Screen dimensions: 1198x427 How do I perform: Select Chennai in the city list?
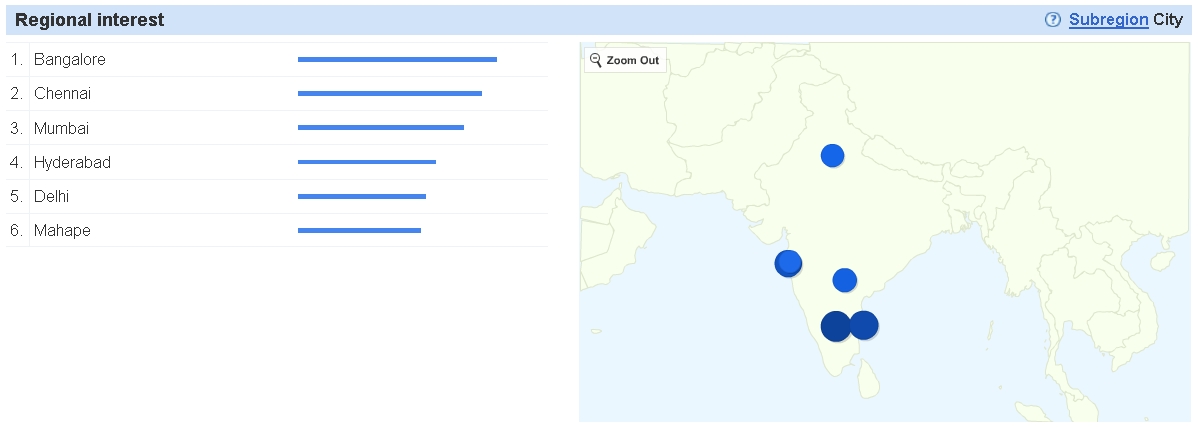pyautogui.click(x=62, y=94)
